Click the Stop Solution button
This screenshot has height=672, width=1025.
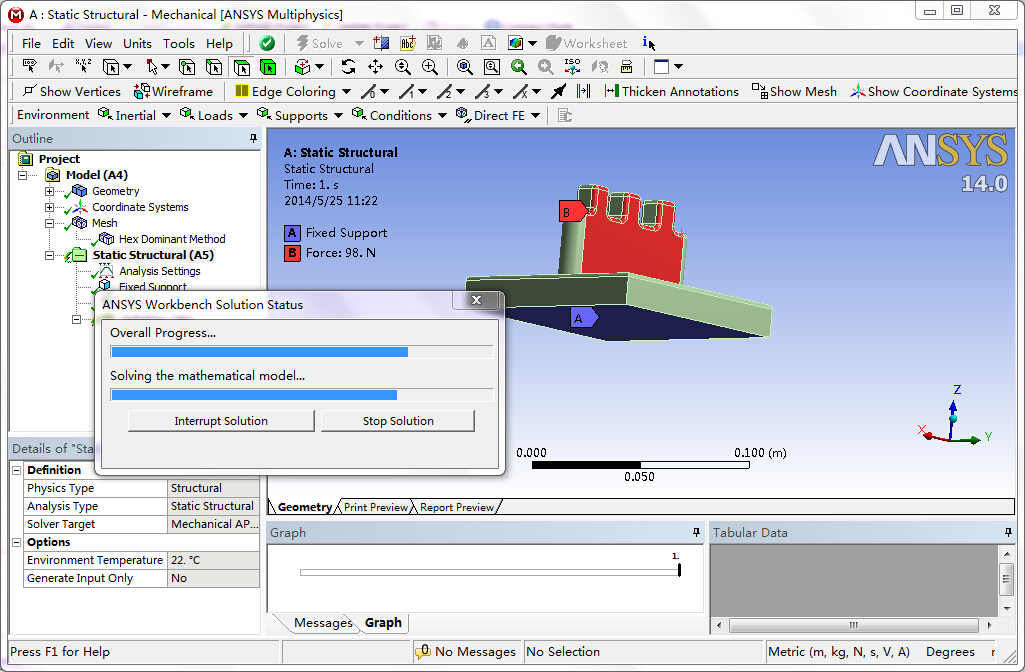tap(397, 420)
